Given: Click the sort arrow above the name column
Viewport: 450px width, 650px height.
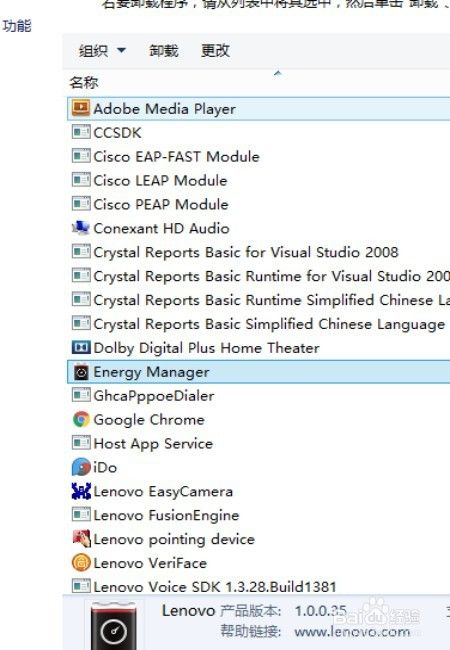Looking at the screenshot, I should tap(278, 73).
